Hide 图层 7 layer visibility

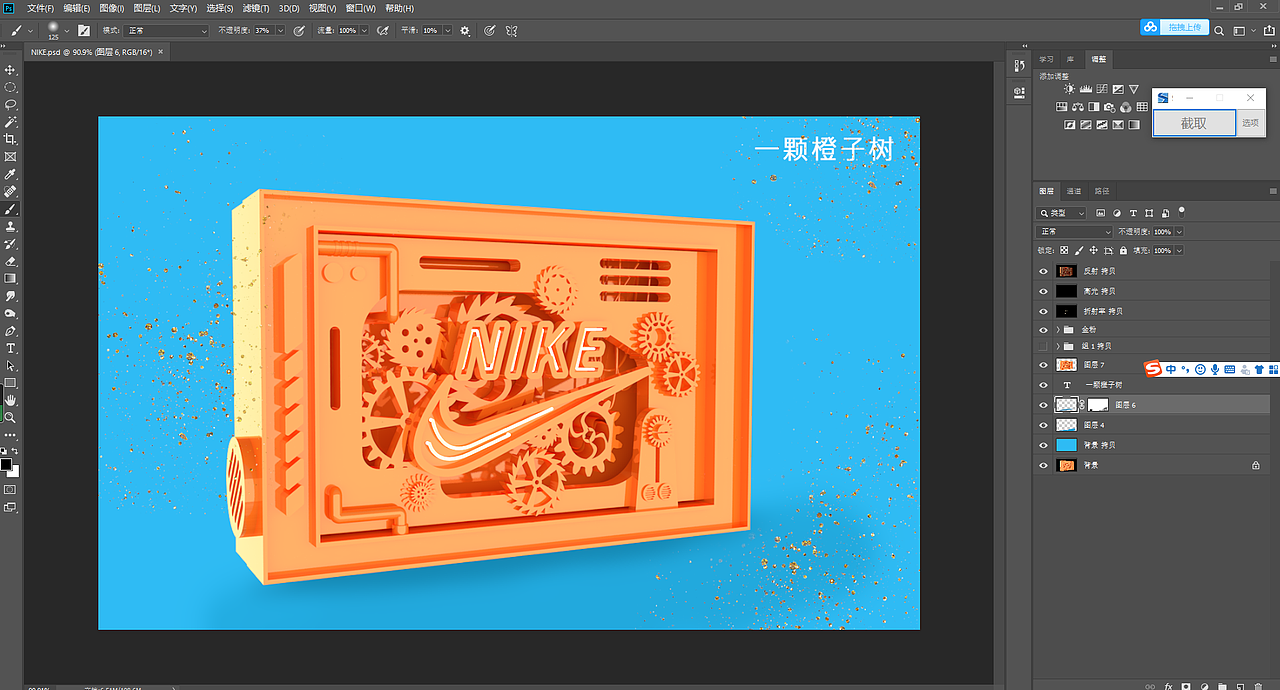click(1043, 365)
